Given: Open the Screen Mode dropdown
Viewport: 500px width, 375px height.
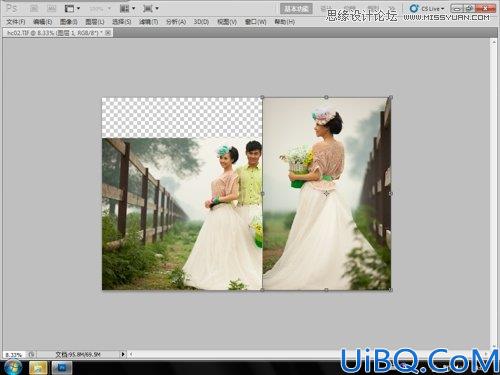Looking at the screenshot, I should [151, 8].
